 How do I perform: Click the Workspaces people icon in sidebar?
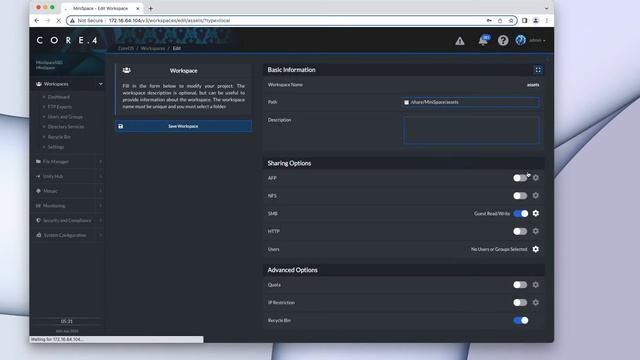[x=39, y=84]
